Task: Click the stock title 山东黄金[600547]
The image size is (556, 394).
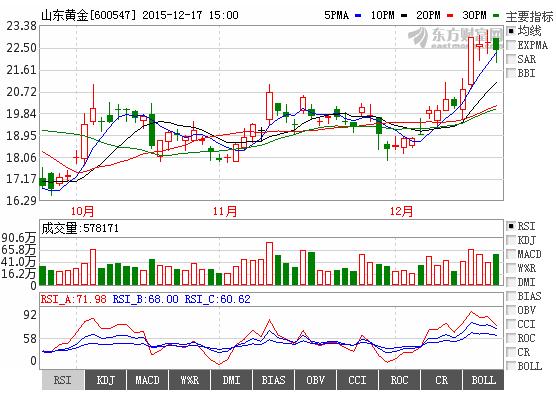Action: pyautogui.click(x=89, y=15)
